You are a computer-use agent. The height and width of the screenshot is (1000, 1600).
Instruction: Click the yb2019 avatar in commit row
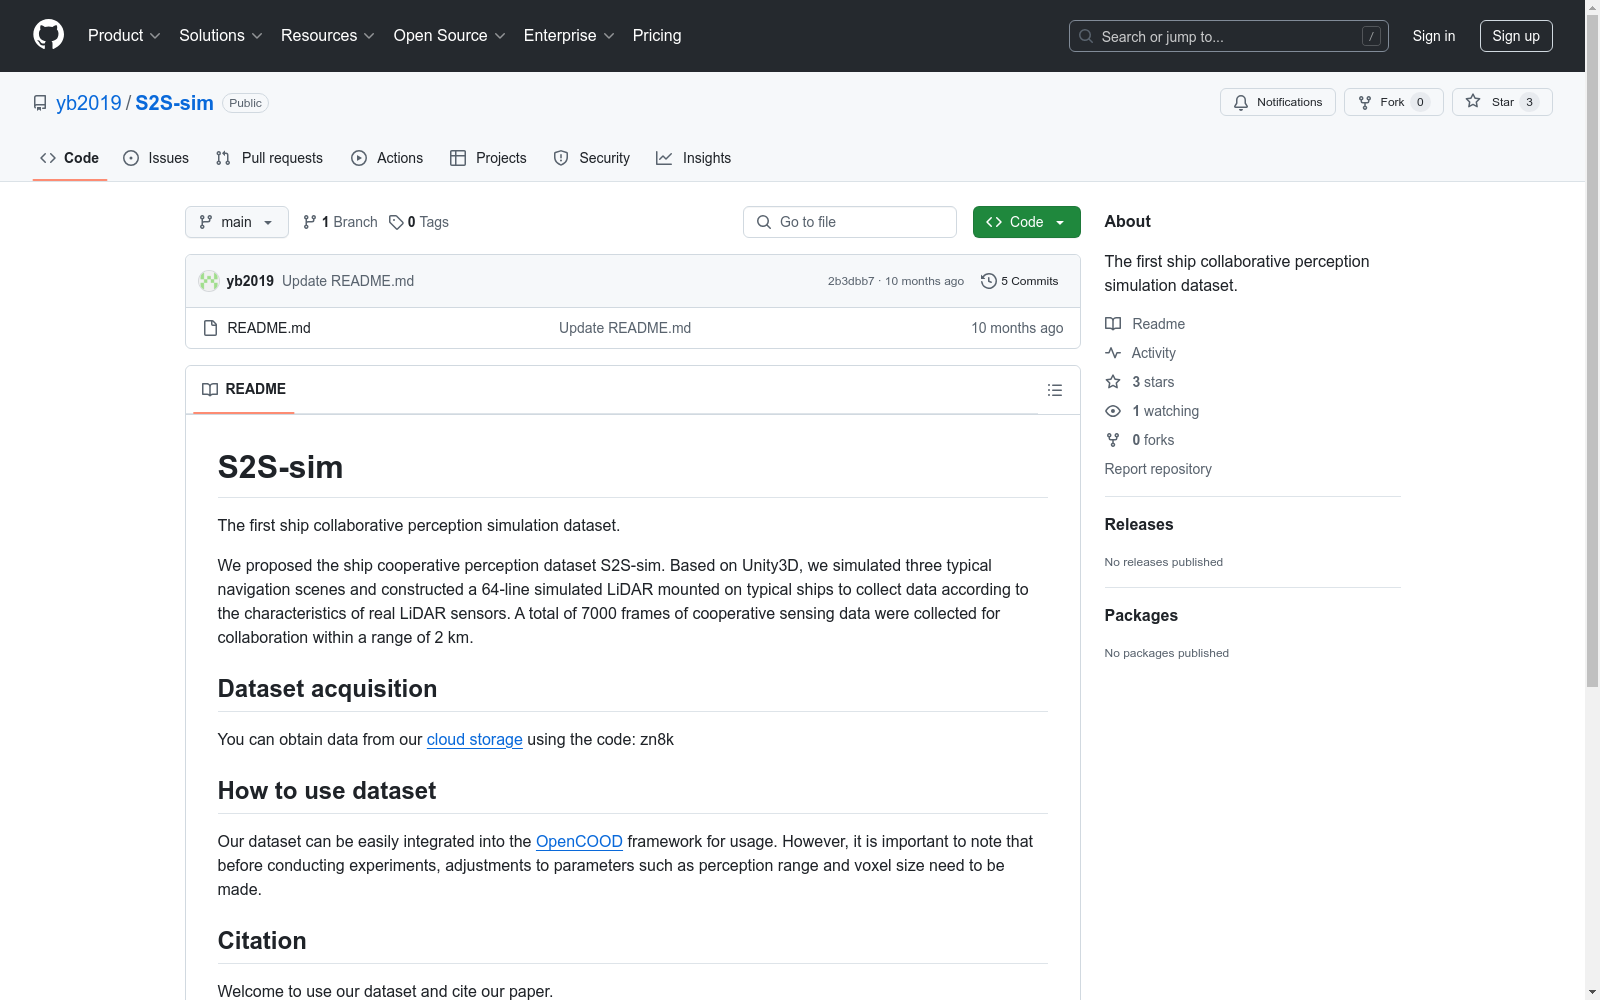(x=209, y=281)
